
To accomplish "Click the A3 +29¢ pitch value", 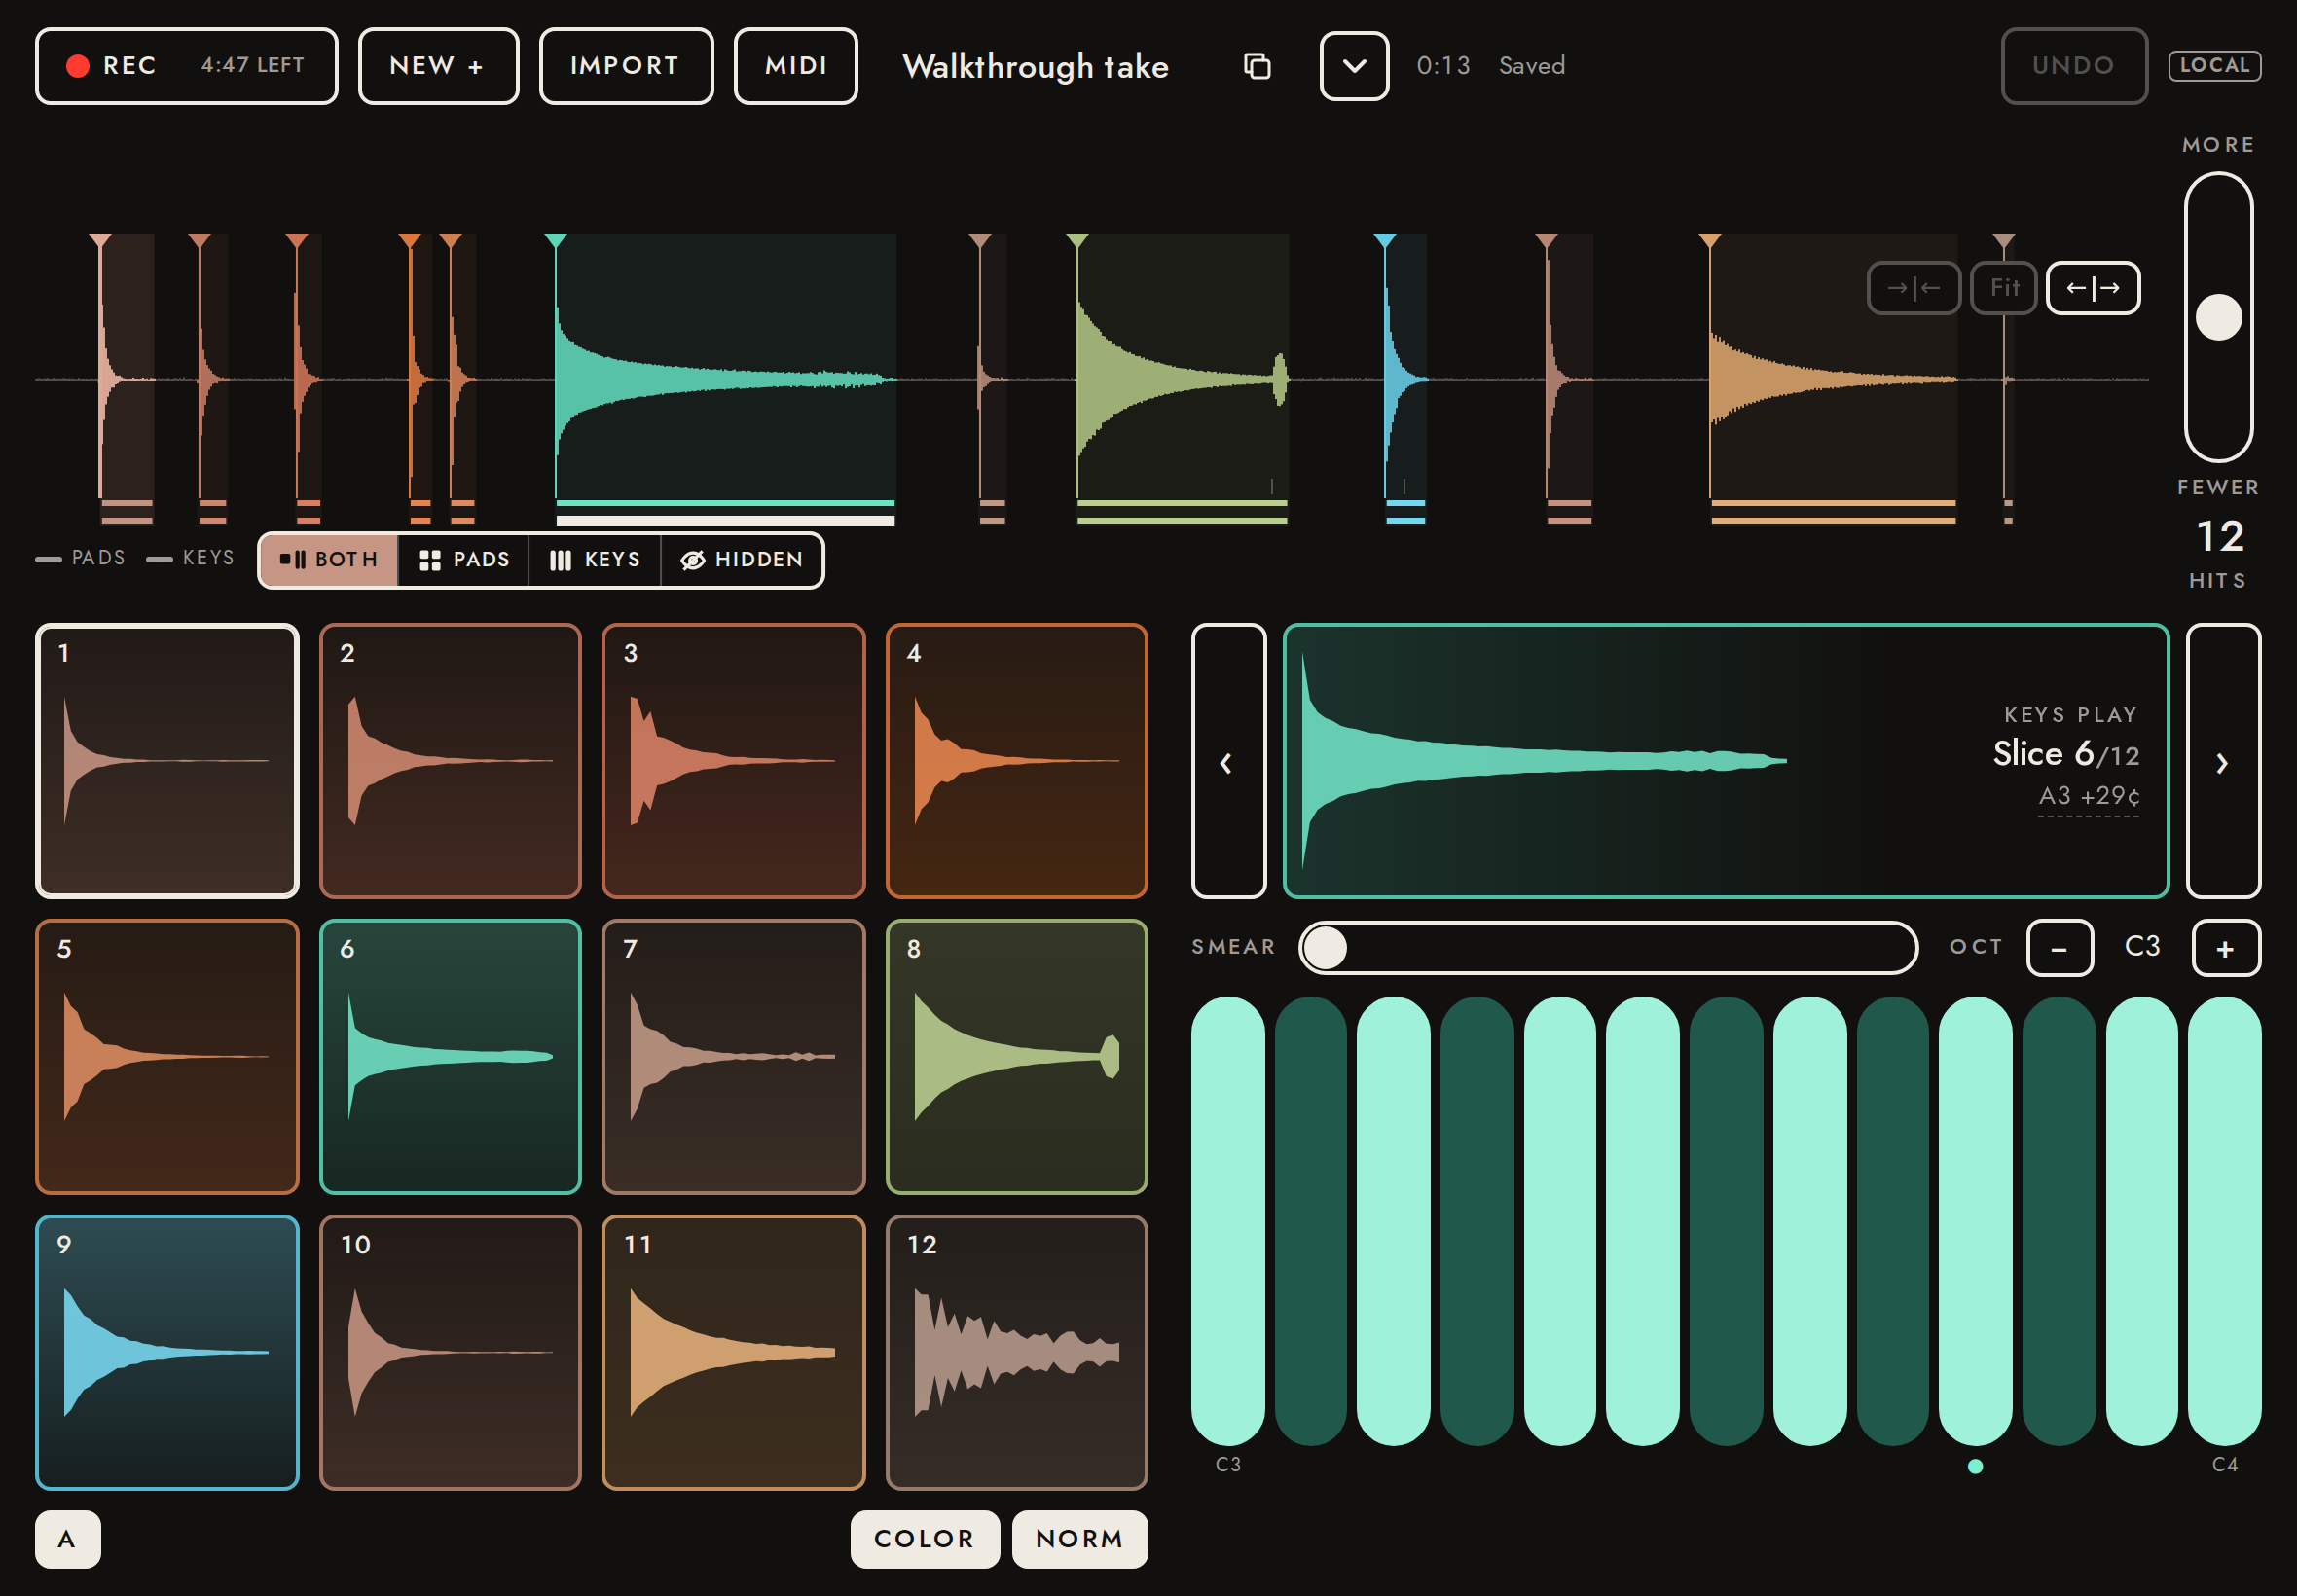I will (2089, 796).
